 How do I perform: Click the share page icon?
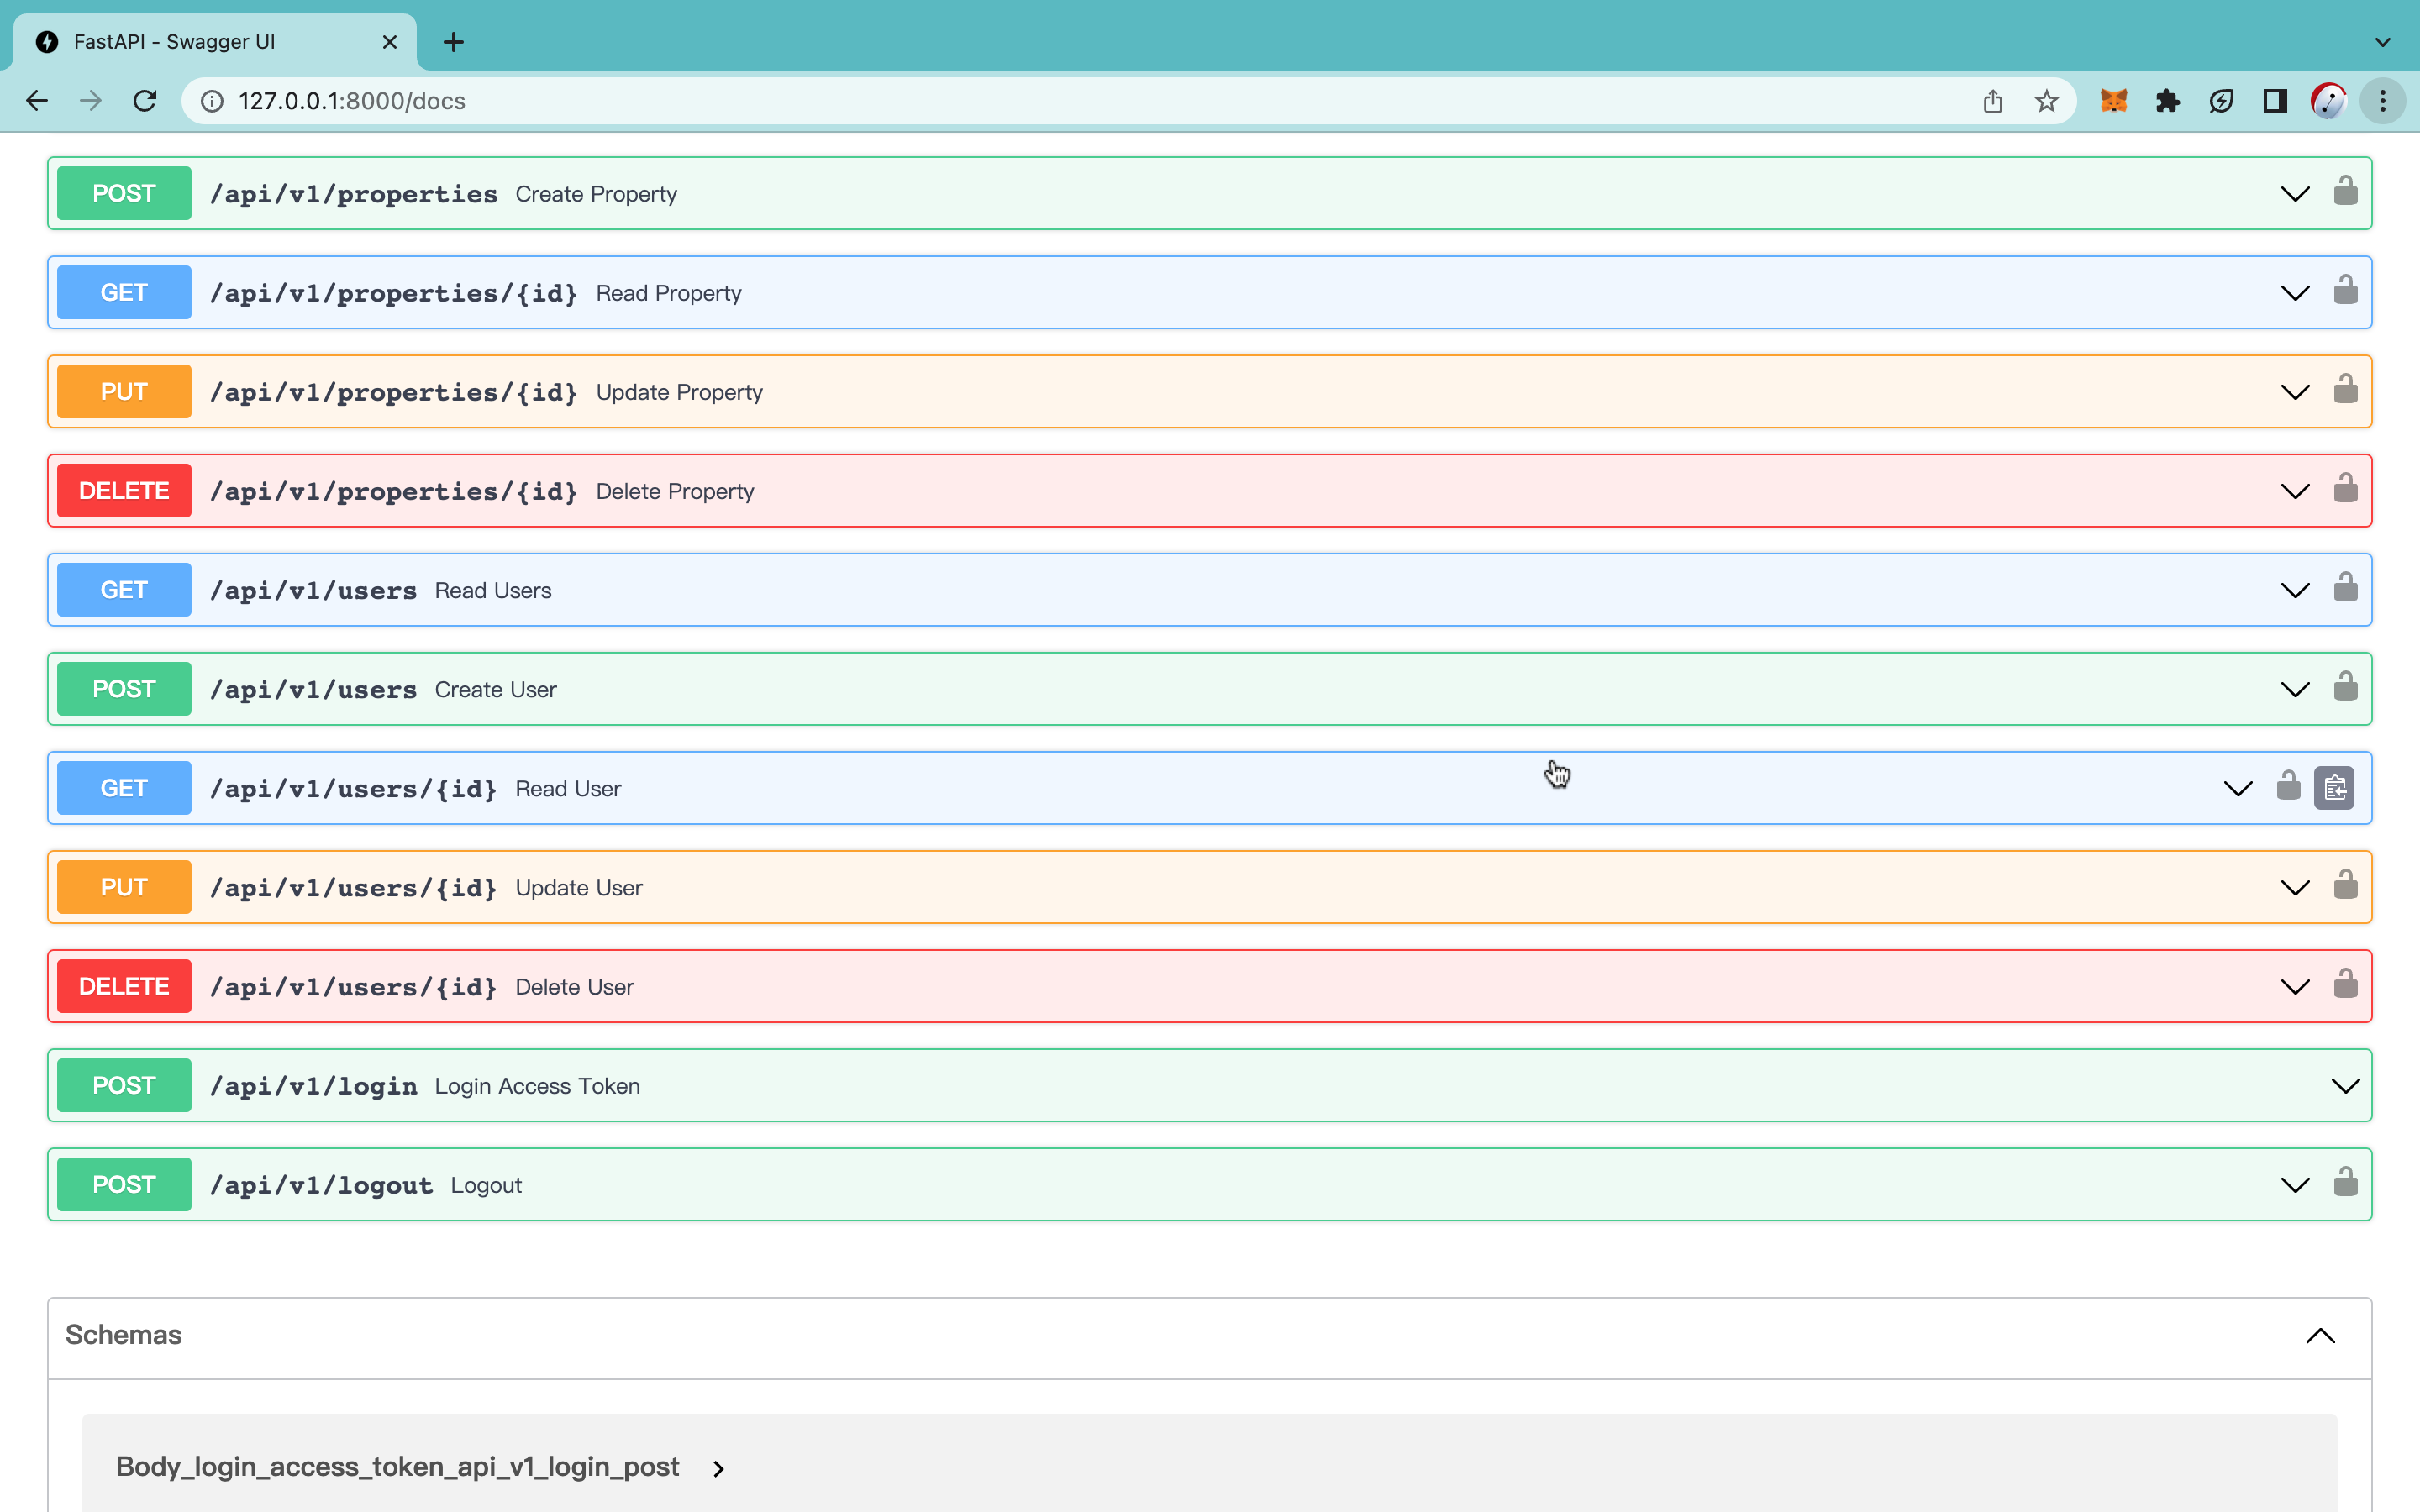1992,101
